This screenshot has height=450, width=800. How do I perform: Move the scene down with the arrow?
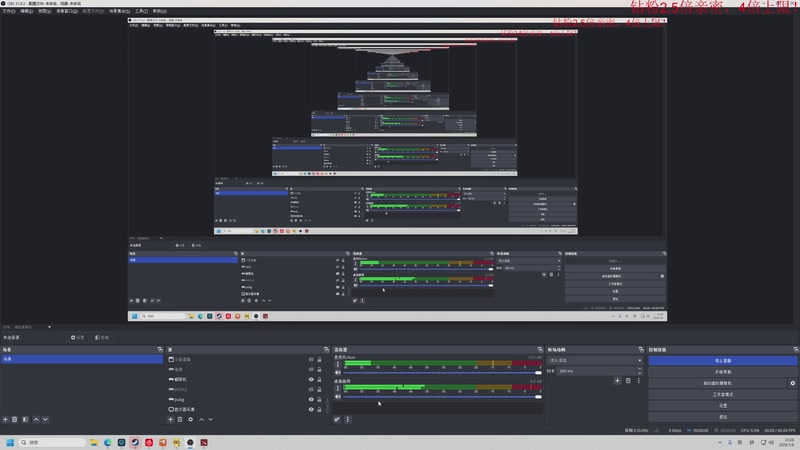click(45, 419)
